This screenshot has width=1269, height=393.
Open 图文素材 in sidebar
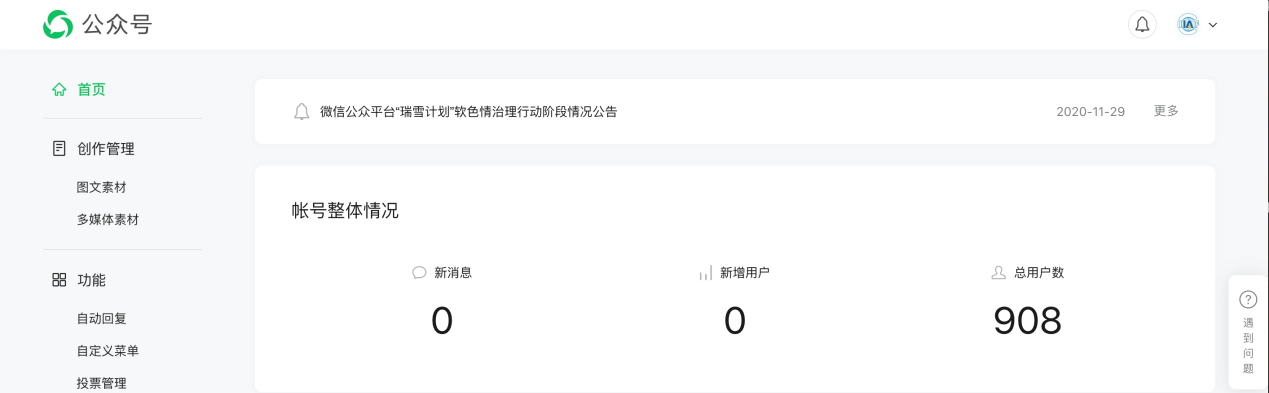[x=102, y=187]
